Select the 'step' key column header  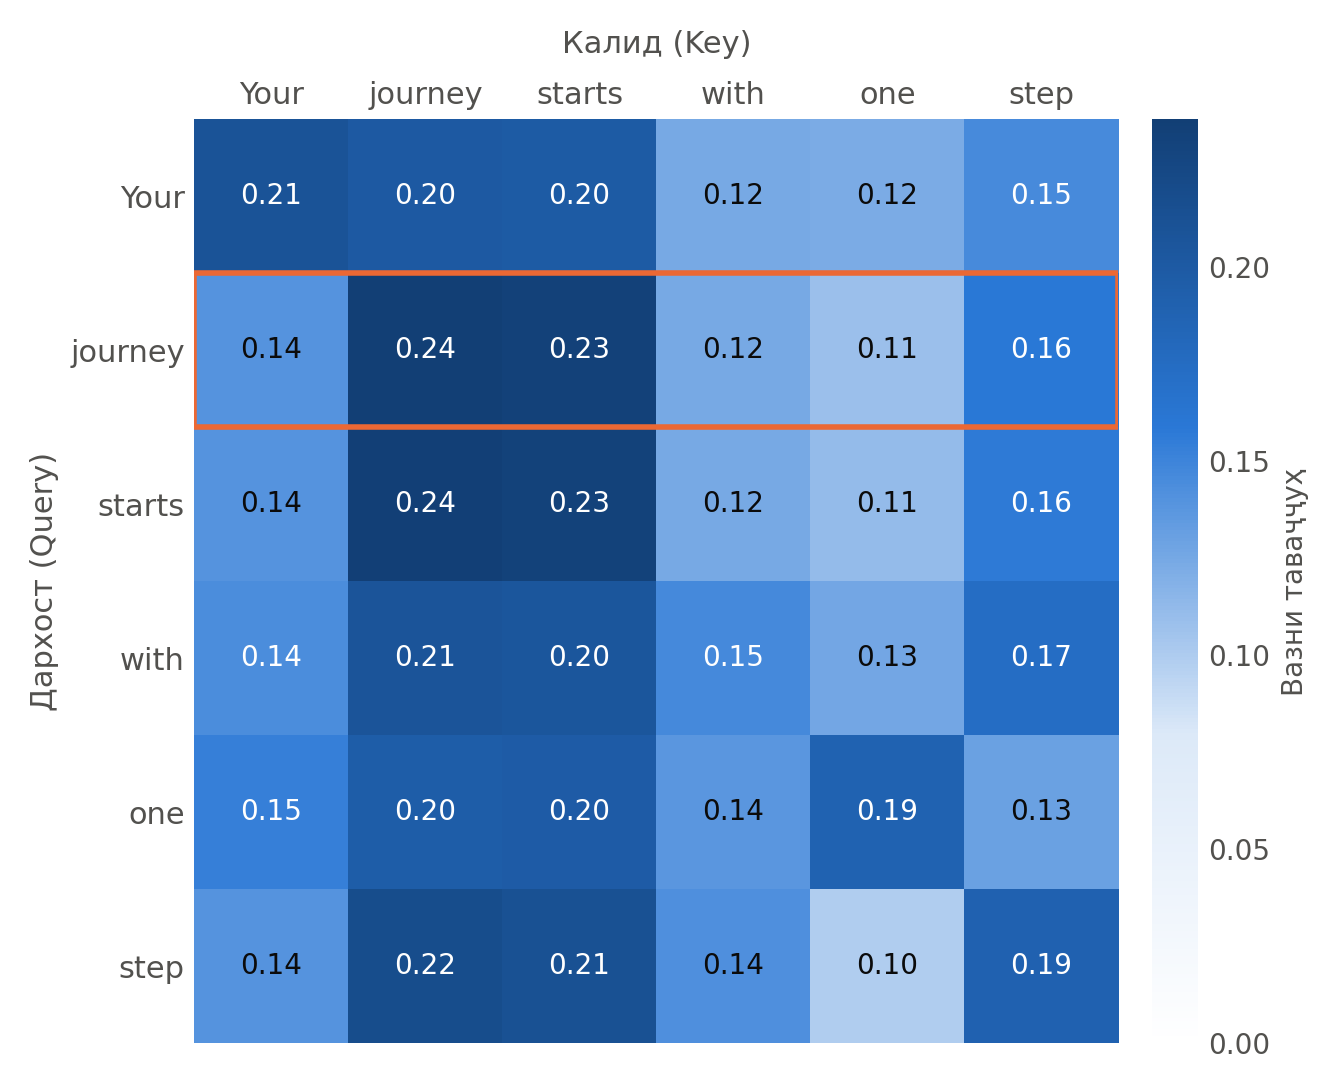tap(1041, 94)
